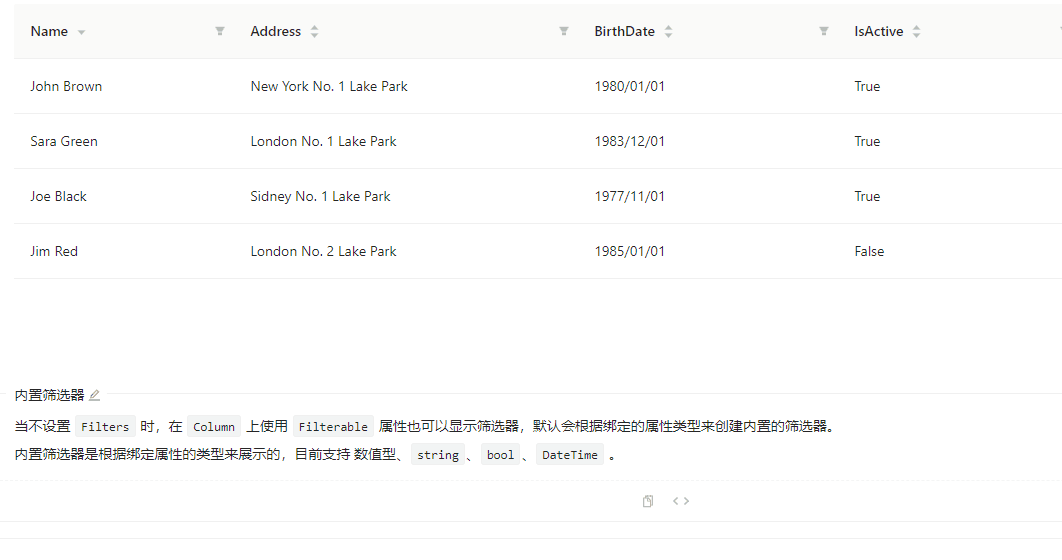Click the Column code tag
Screen dimensions: 1062x560
pos(213,427)
